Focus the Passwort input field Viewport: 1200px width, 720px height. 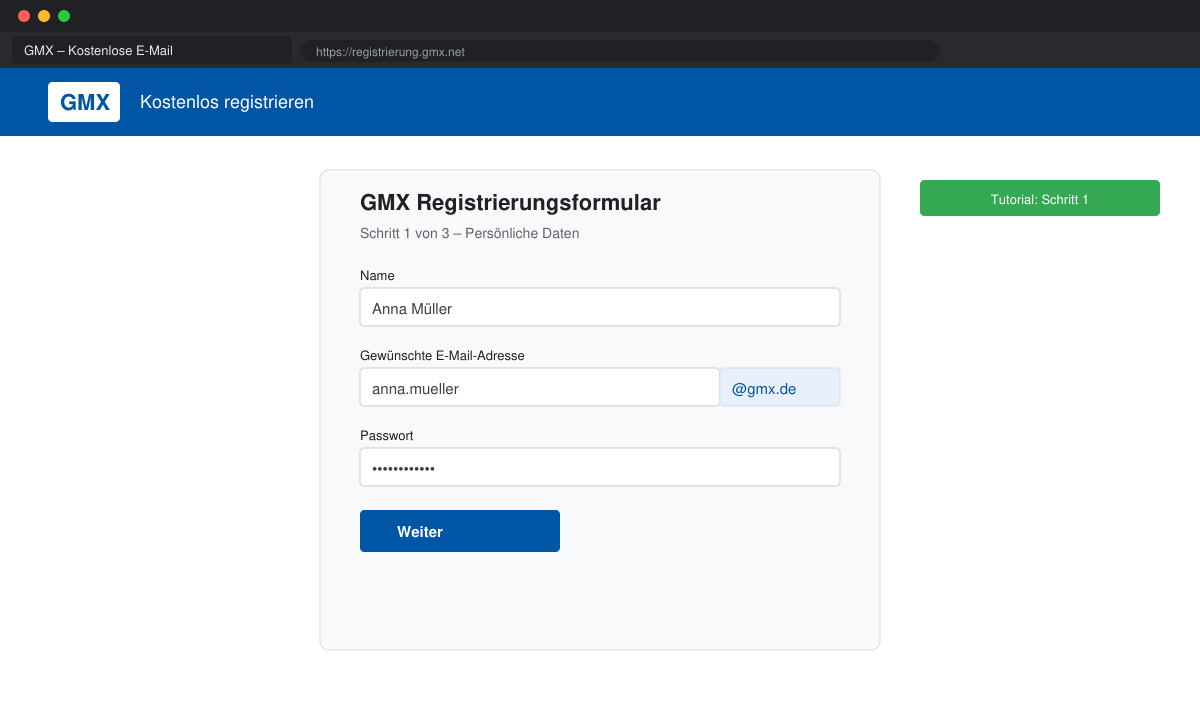point(600,467)
